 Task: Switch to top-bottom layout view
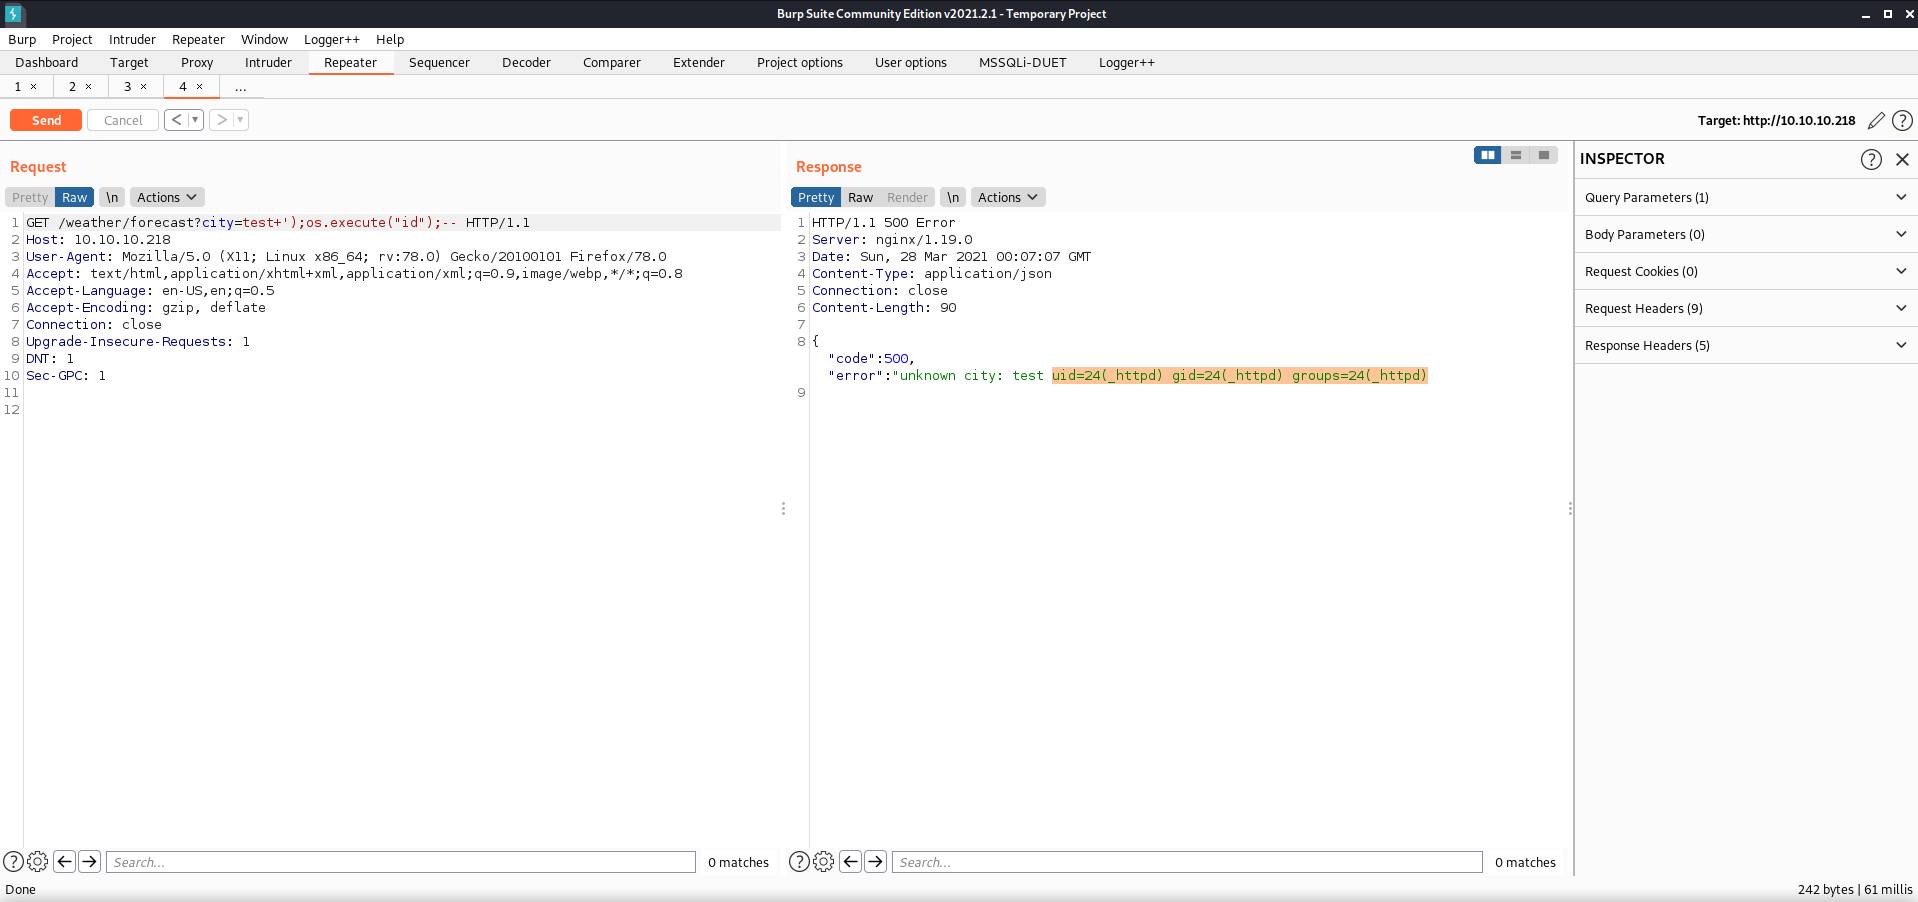coord(1516,155)
